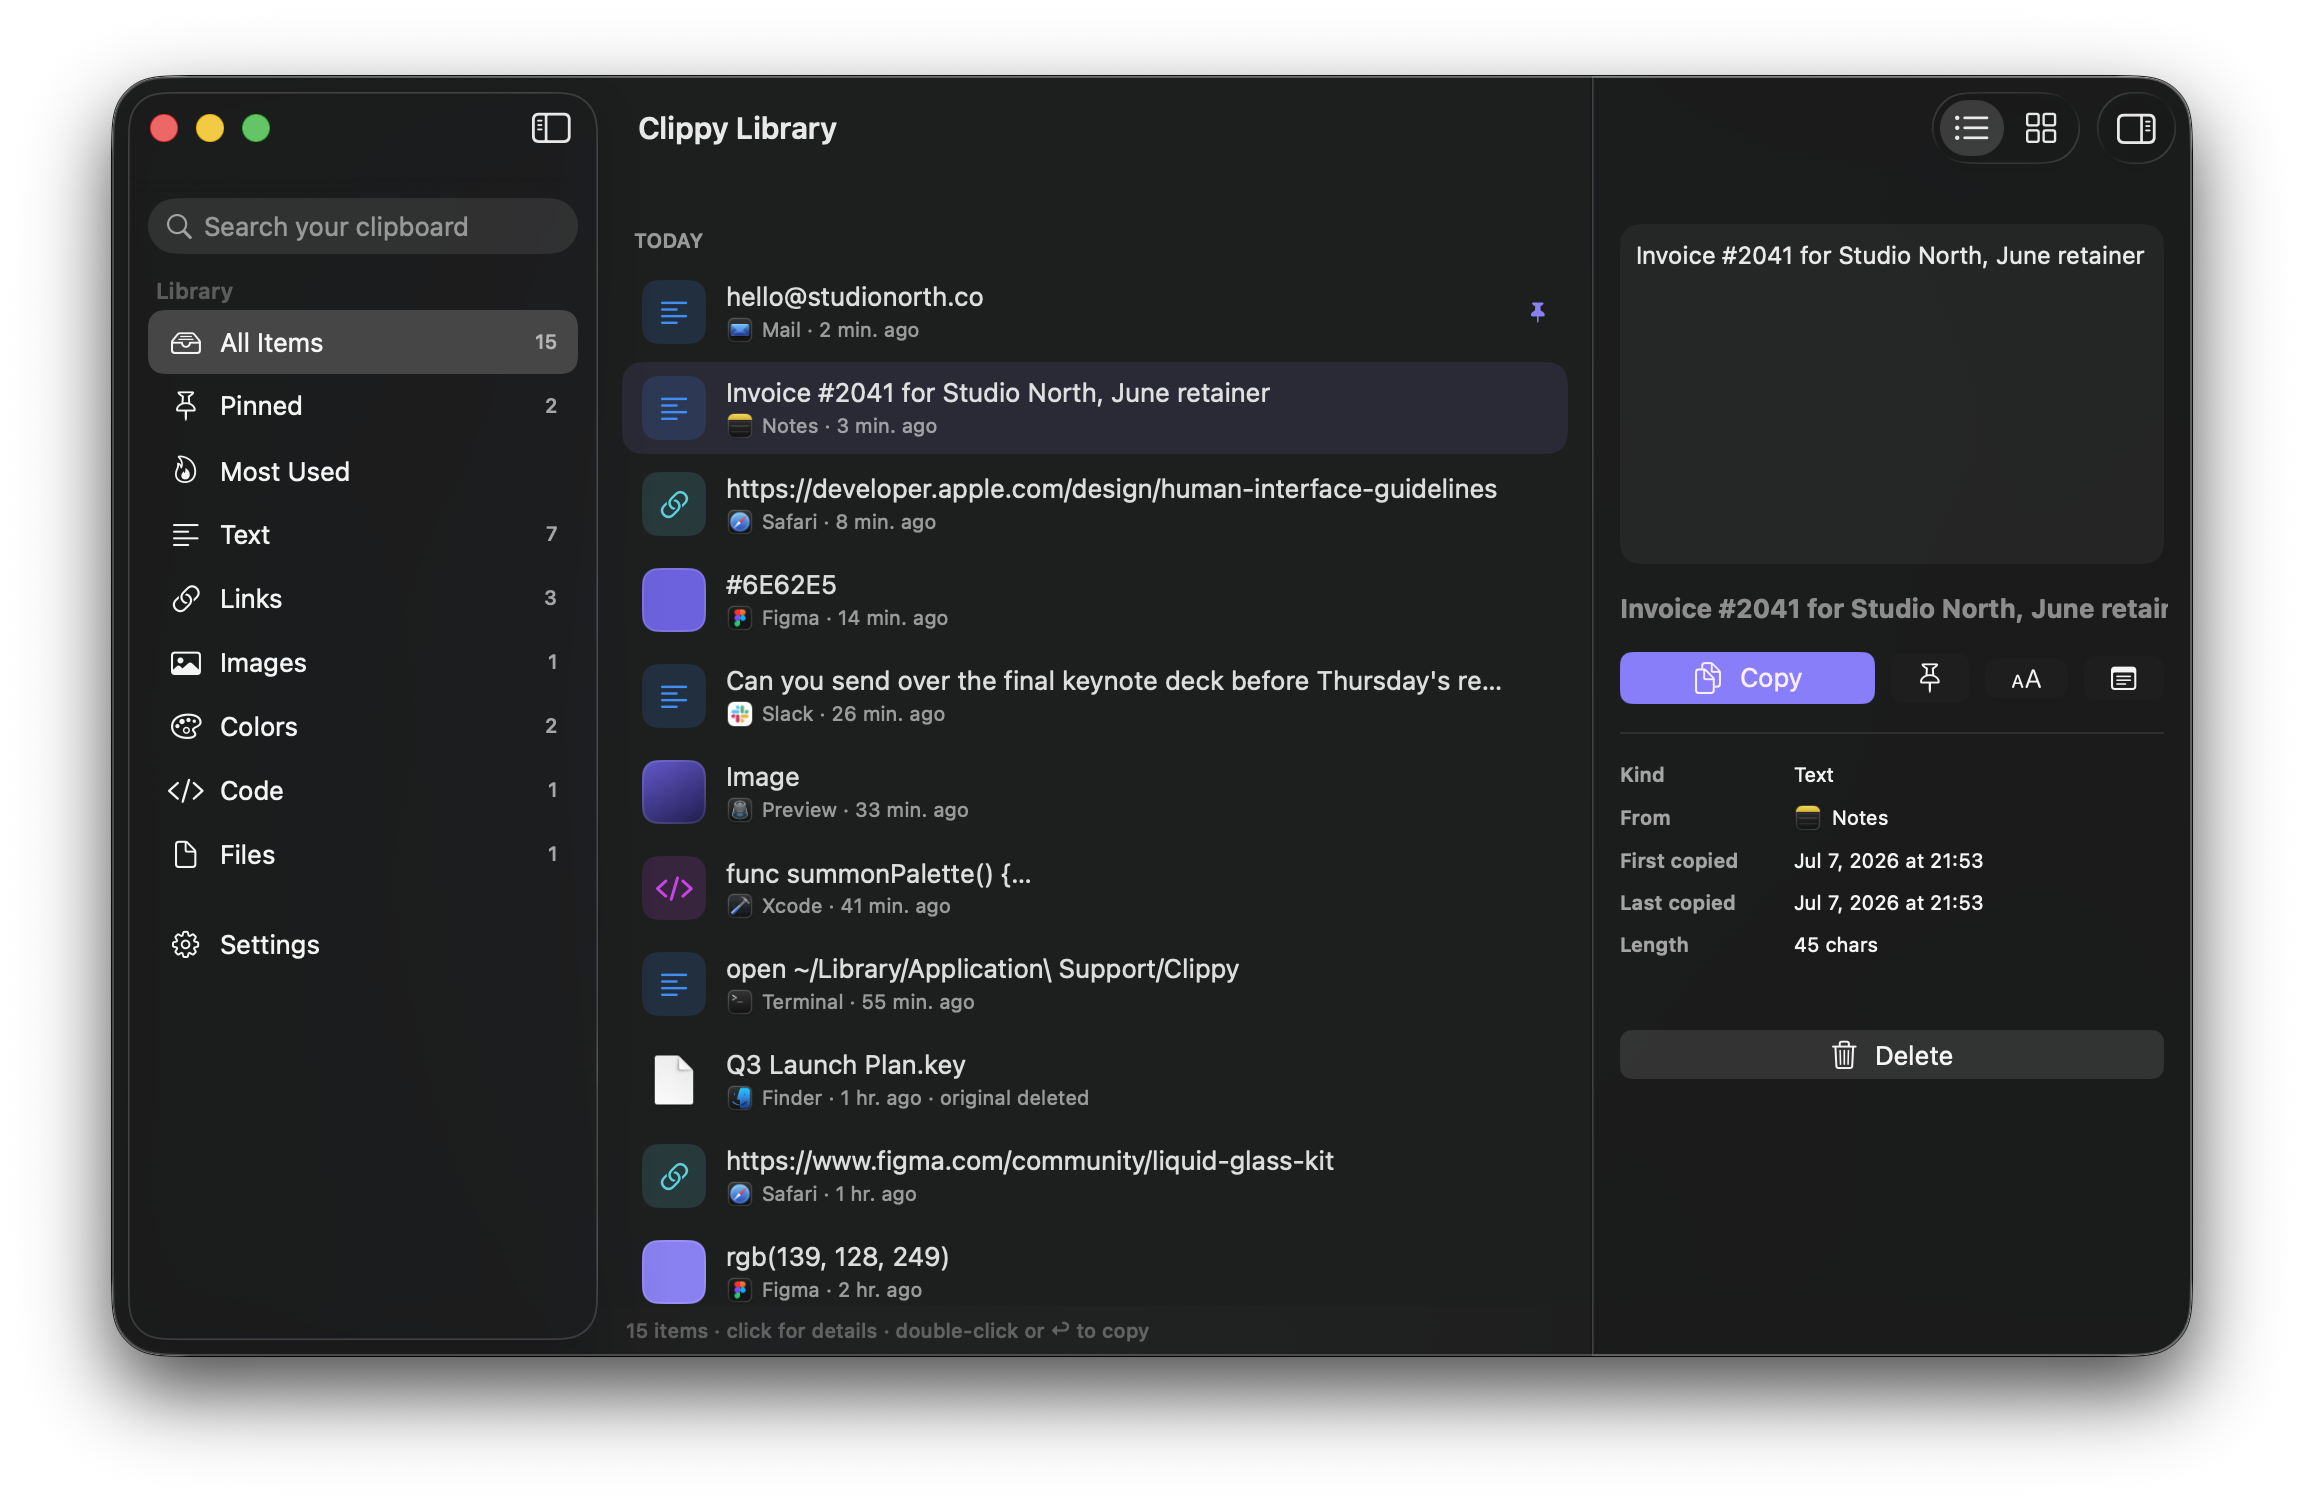Click the pin icon on hello@studionorth.co row
Image resolution: width=2304 pixels, height=1504 pixels.
[1538, 312]
